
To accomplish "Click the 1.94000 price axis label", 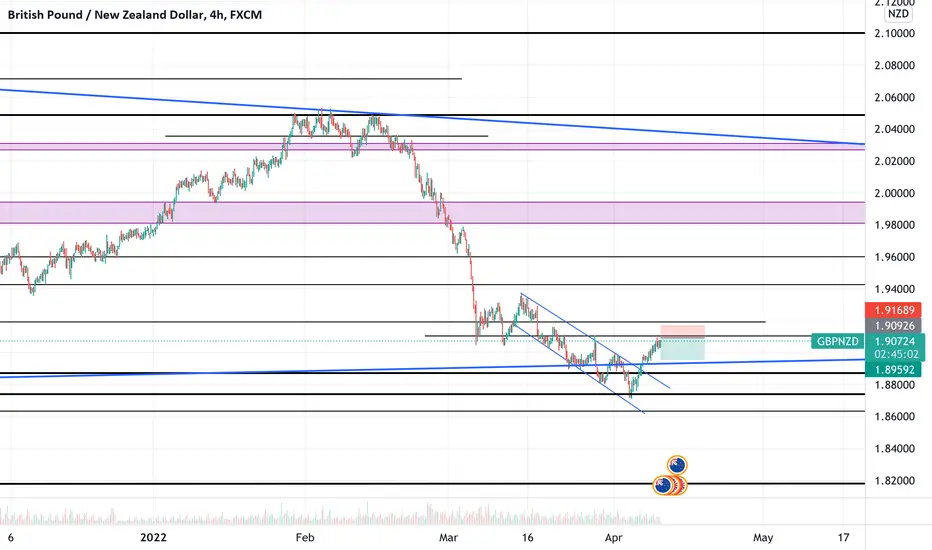I will [x=895, y=289].
